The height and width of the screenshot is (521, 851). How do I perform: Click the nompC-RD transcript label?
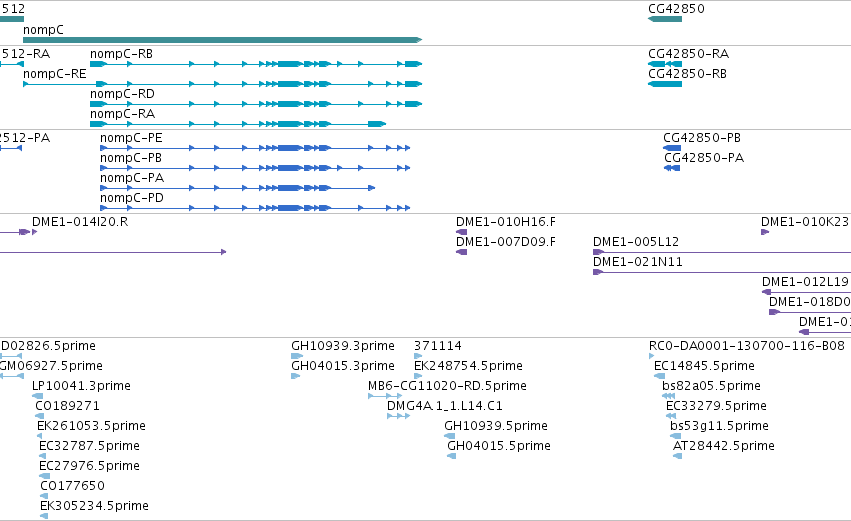[x=122, y=94]
